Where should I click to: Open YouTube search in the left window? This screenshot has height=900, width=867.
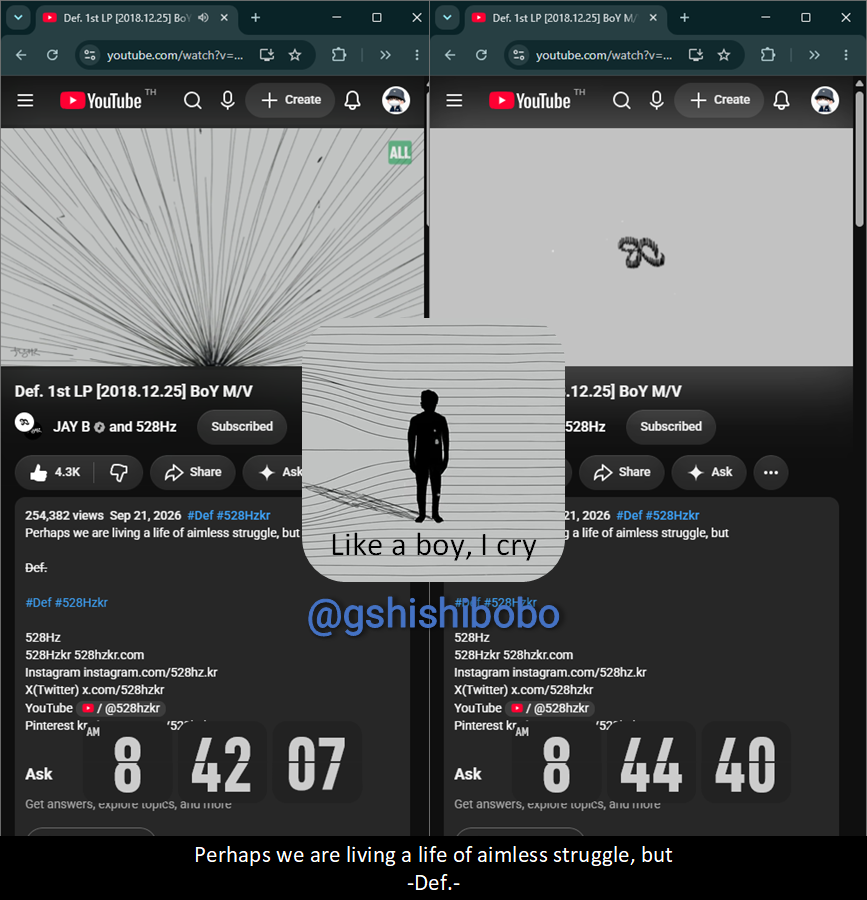pos(193,101)
